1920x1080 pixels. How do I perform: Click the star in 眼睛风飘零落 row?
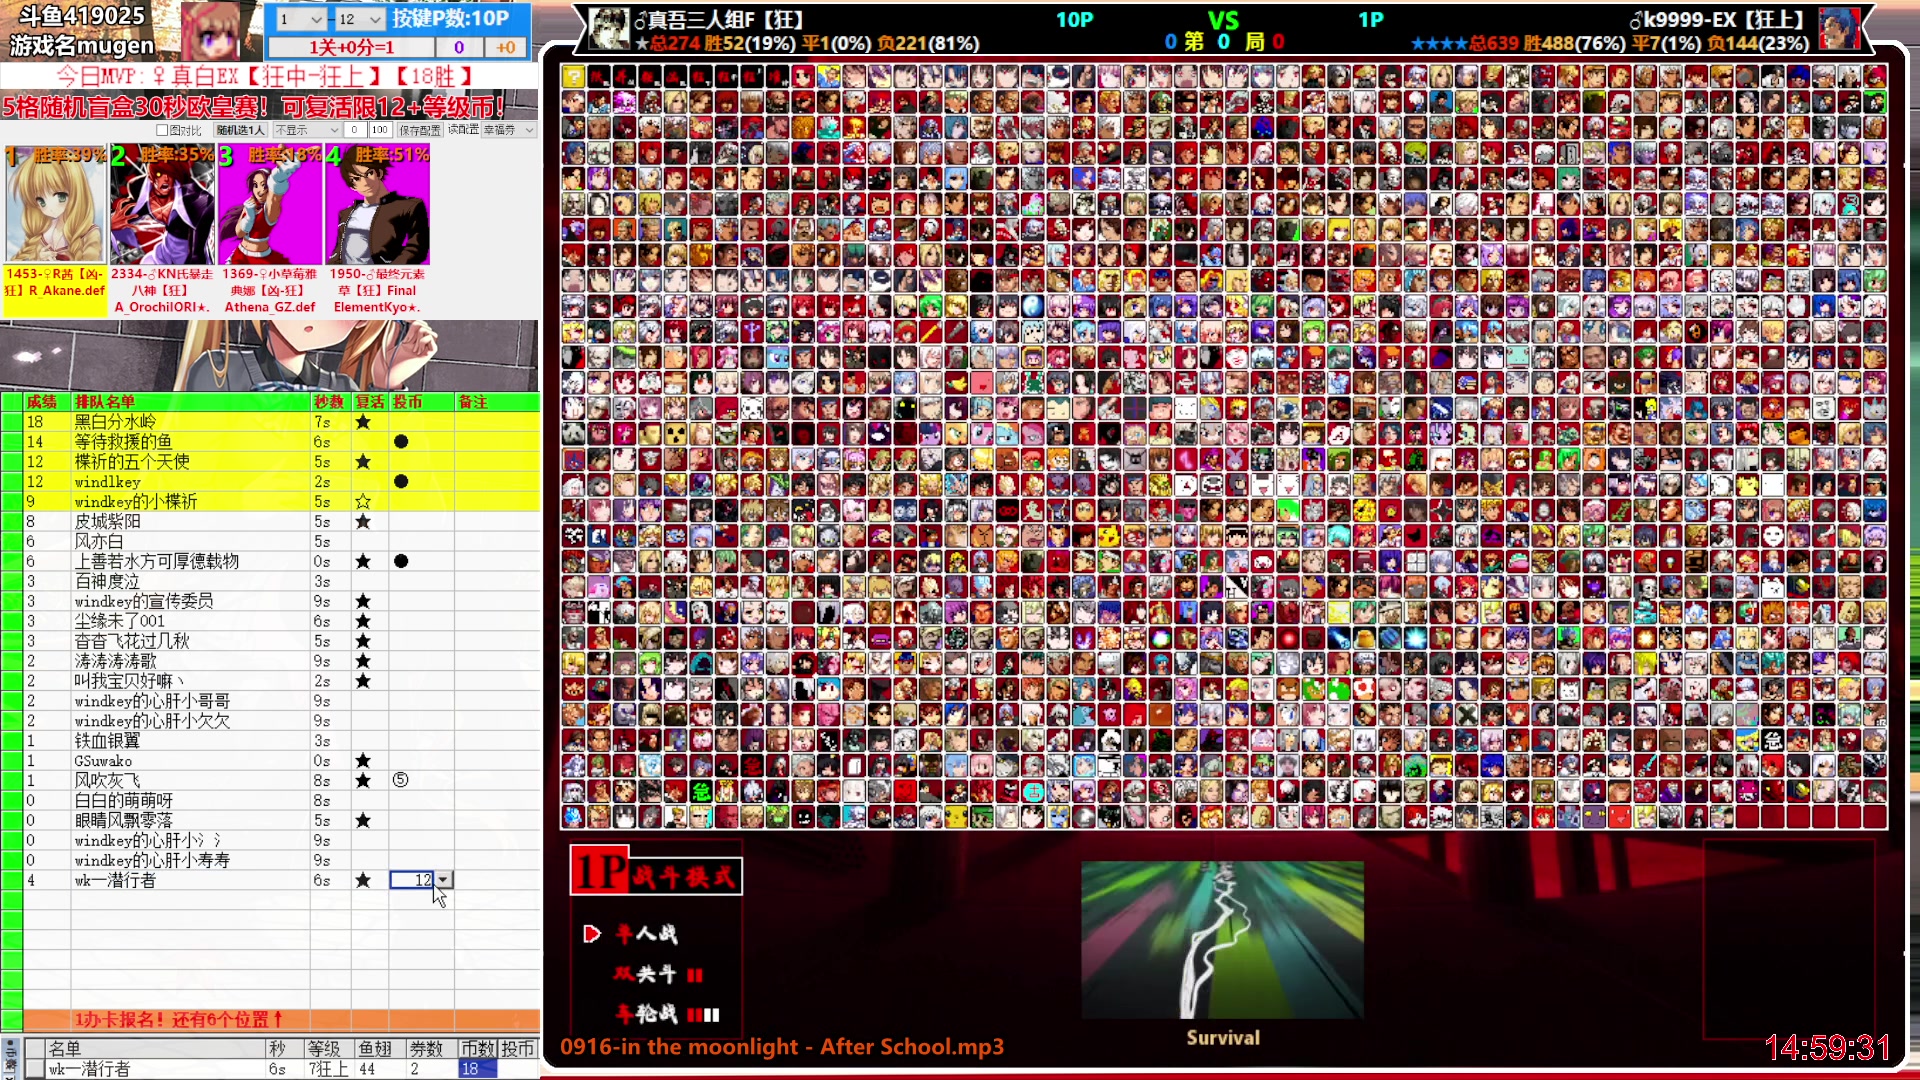pos(363,821)
